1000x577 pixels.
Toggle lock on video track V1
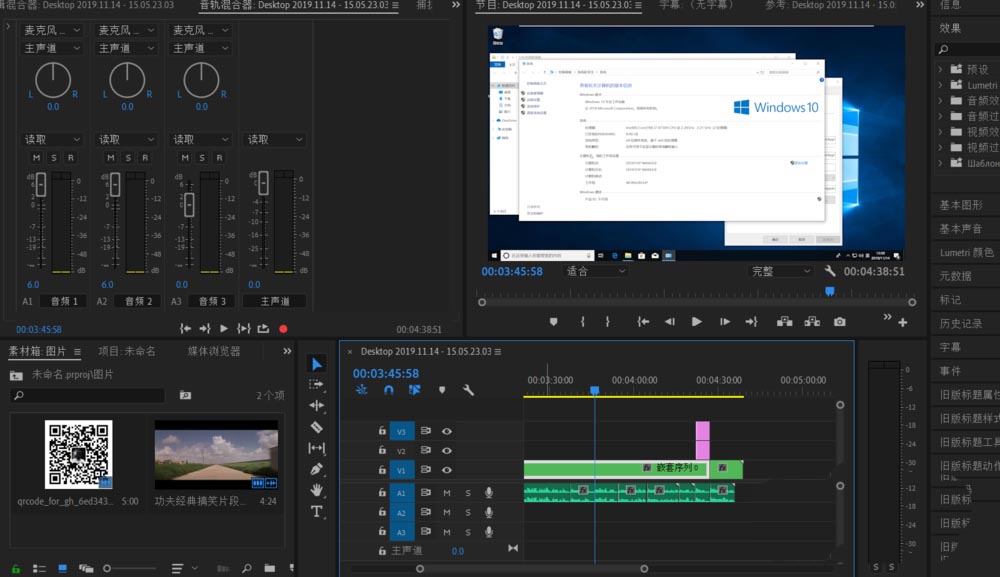tap(382, 470)
